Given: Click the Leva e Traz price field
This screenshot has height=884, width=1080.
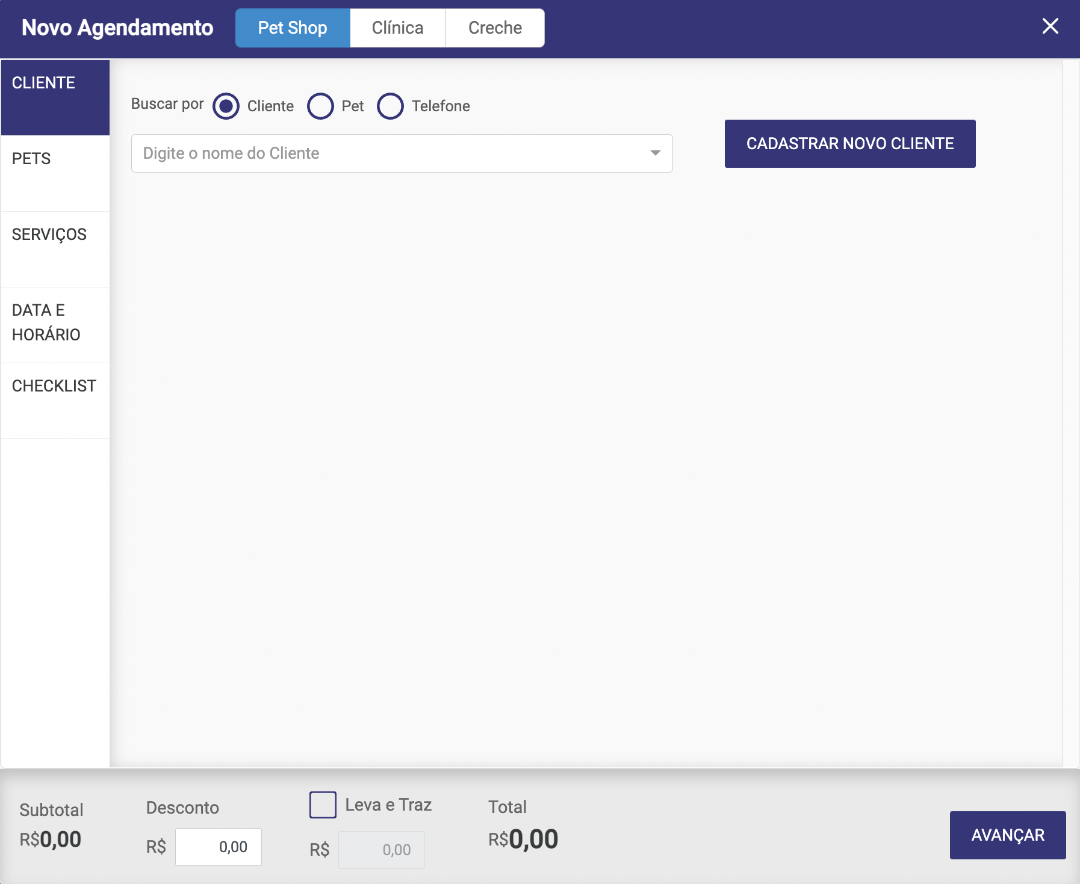Looking at the screenshot, I should click(x=381, y=850).
